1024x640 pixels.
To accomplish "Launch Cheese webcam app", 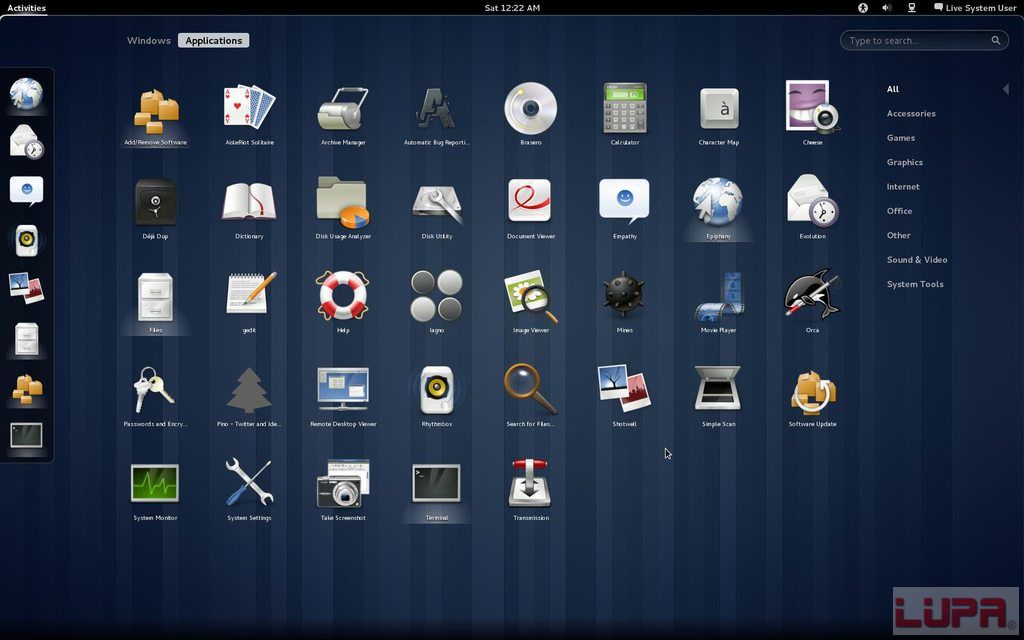I will coord(812,114).
